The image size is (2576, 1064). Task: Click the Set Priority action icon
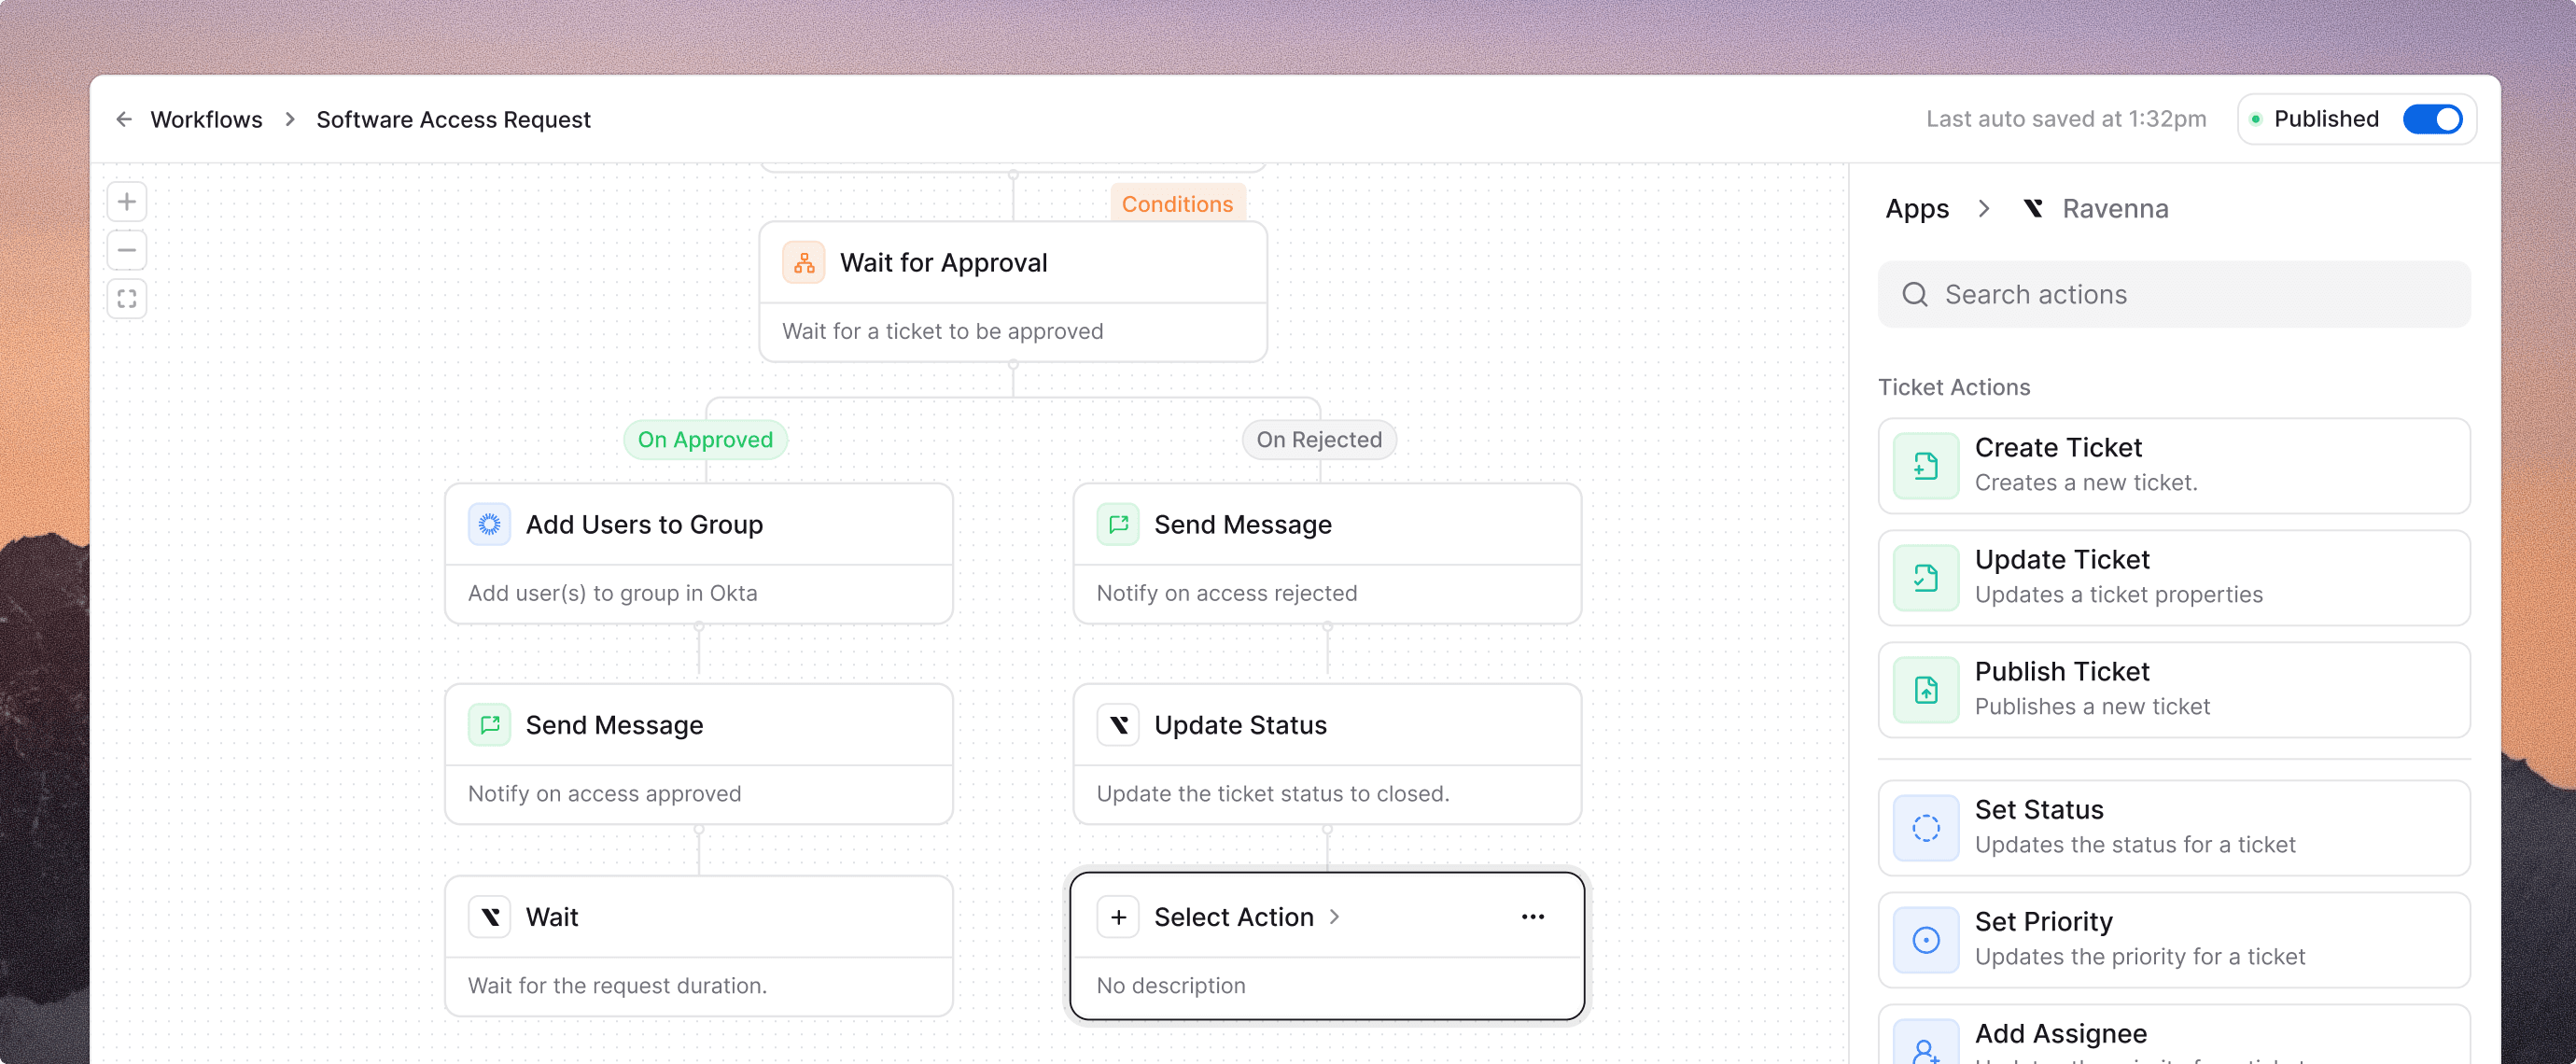pyautogui.click(x=1925, y=940)
